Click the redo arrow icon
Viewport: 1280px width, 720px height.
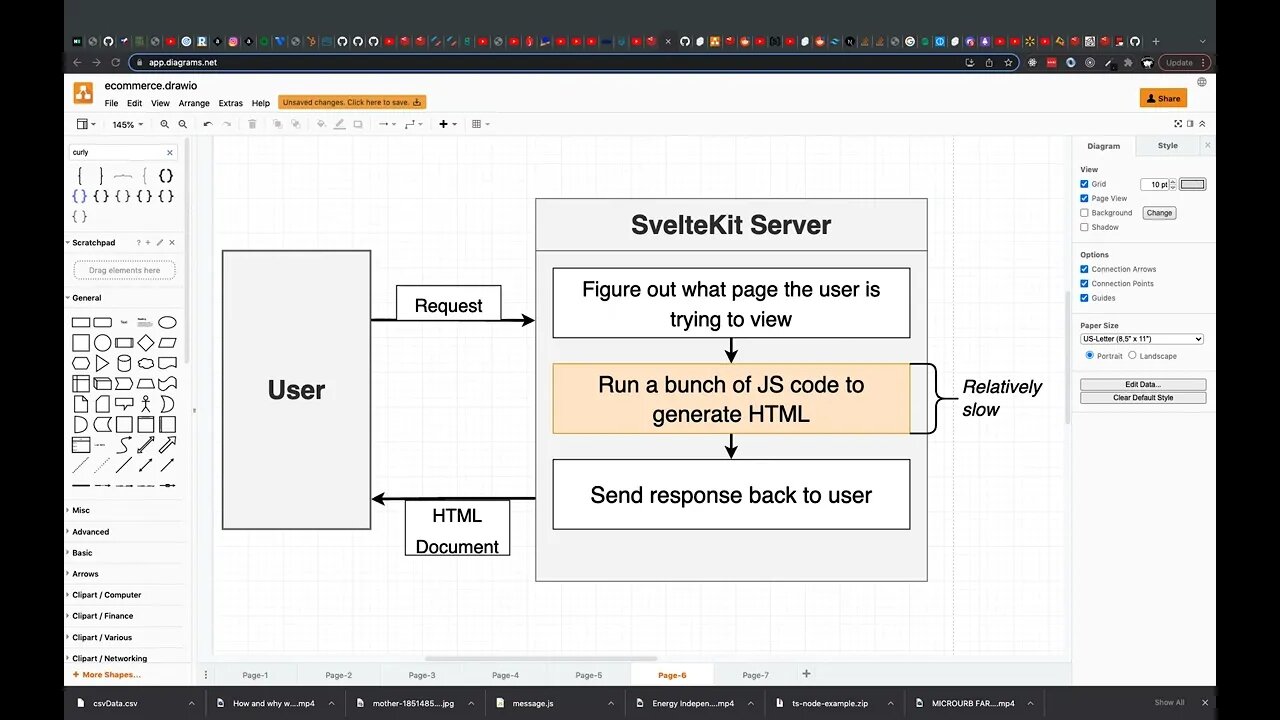coord(227,124)
